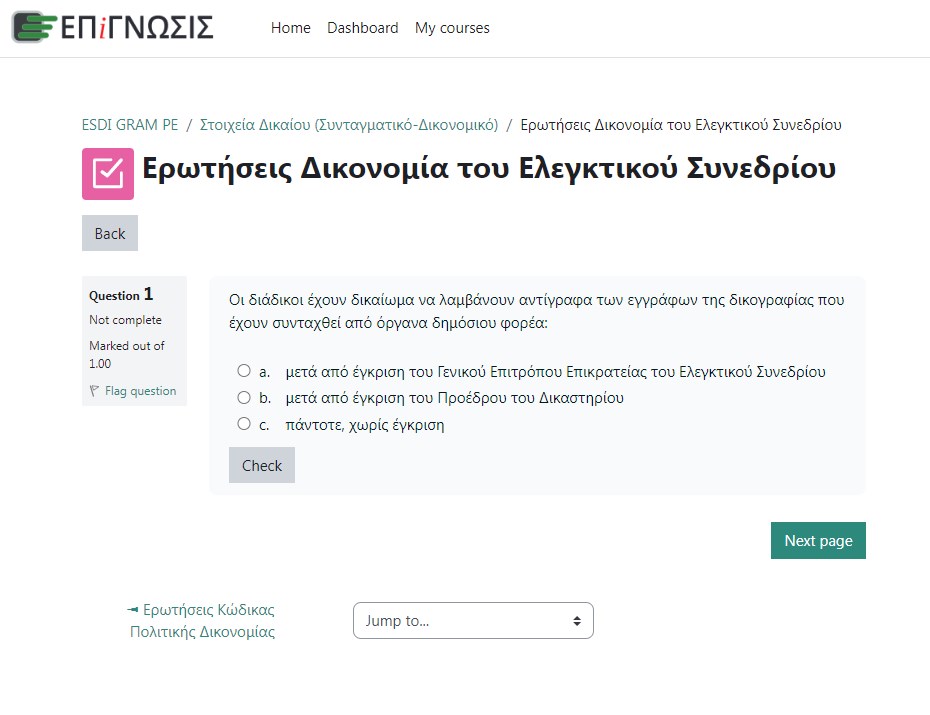Click the ΕΠiΓΝΩΣΙΣ site logo
Image resolution: width=930 pixels, height=715 pixels.
[113, 27]
